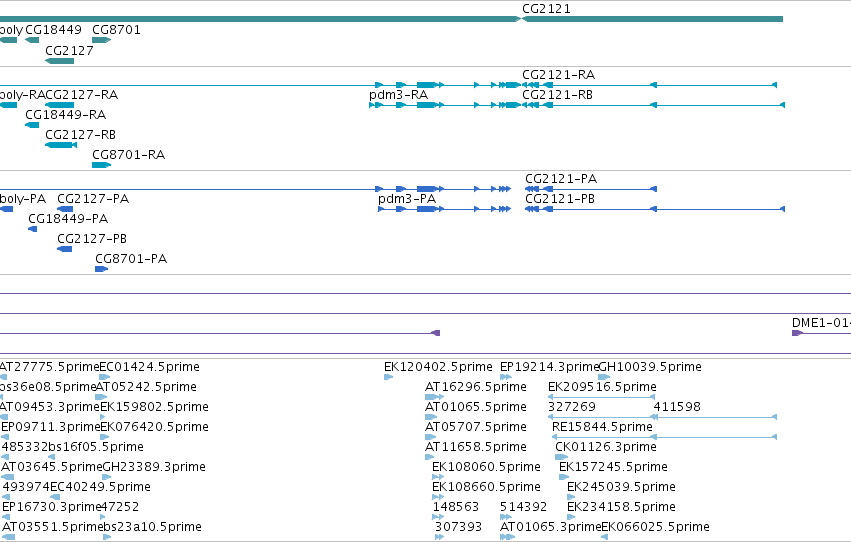
Task: Click the GH23389.3prime EST
Action: point(106,477)
